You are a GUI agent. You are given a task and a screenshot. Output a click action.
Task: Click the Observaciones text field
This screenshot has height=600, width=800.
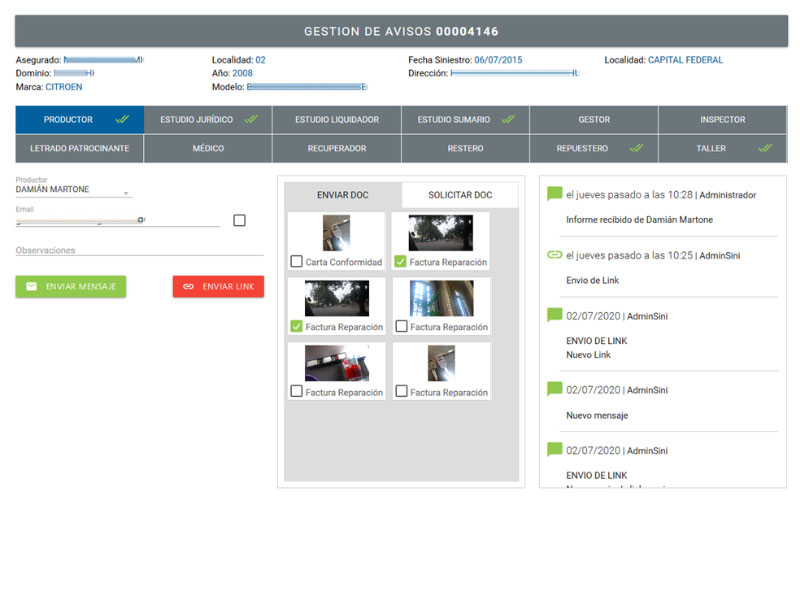(x=139, y=250)
